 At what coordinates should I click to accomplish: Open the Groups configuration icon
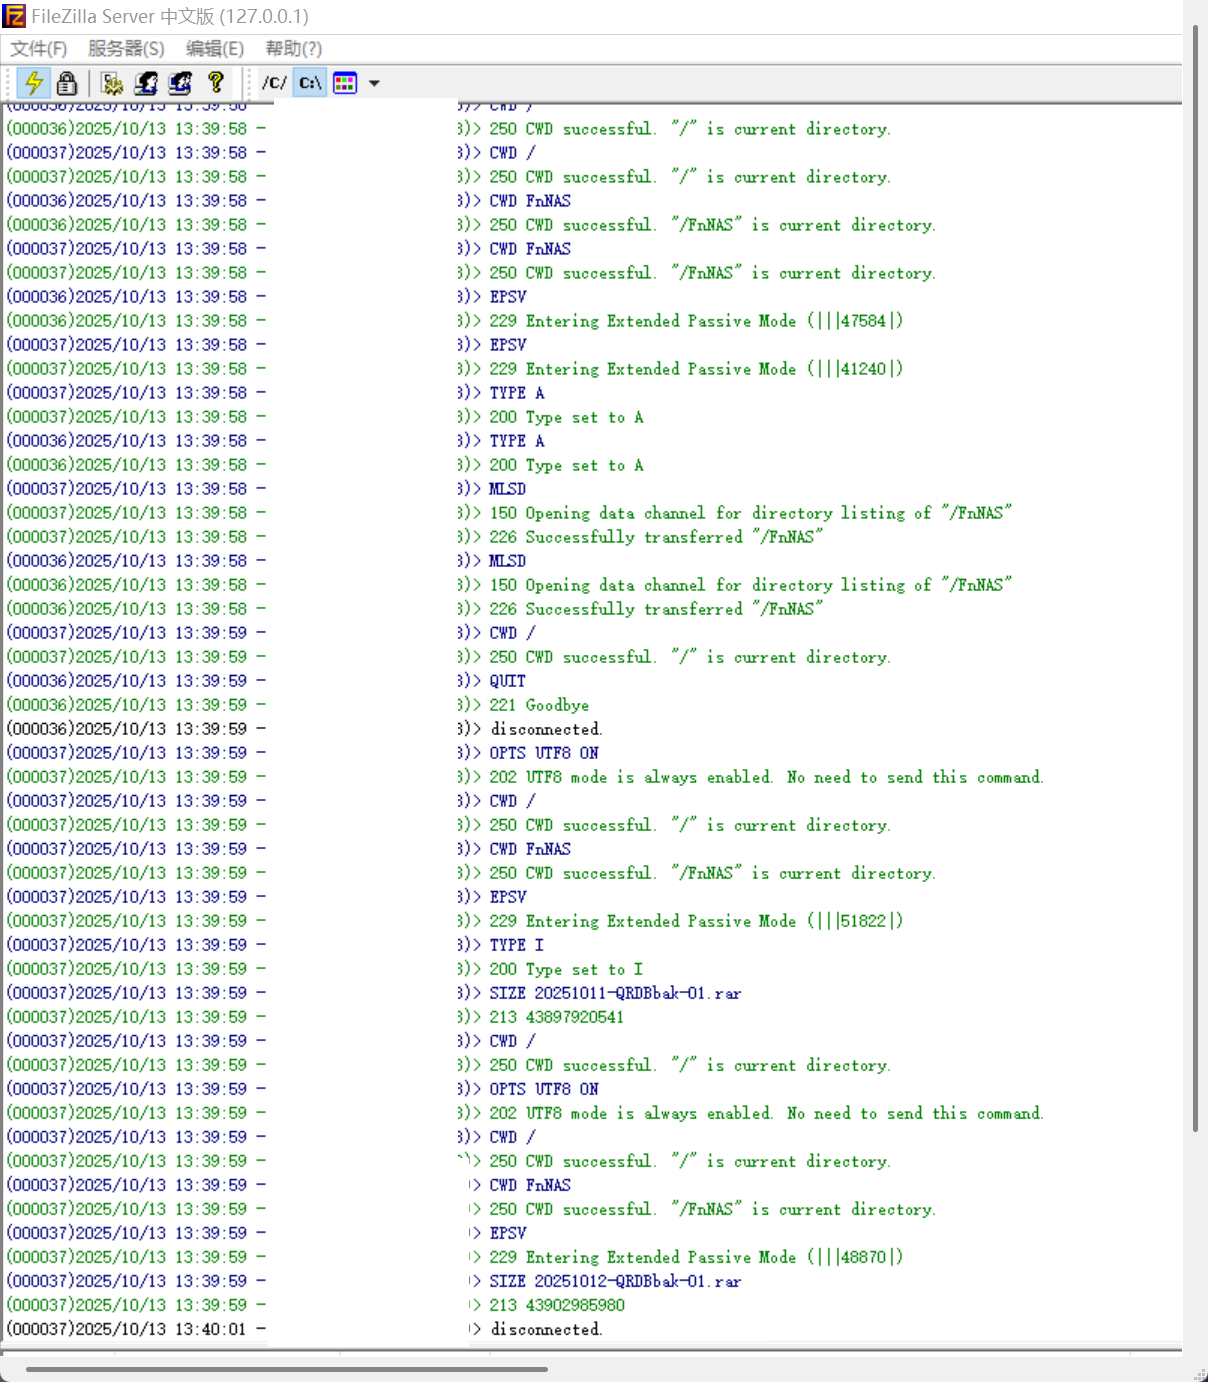[x=180, y=83]
